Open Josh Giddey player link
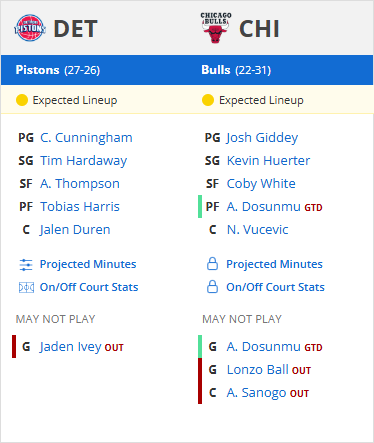 point(262,138)
